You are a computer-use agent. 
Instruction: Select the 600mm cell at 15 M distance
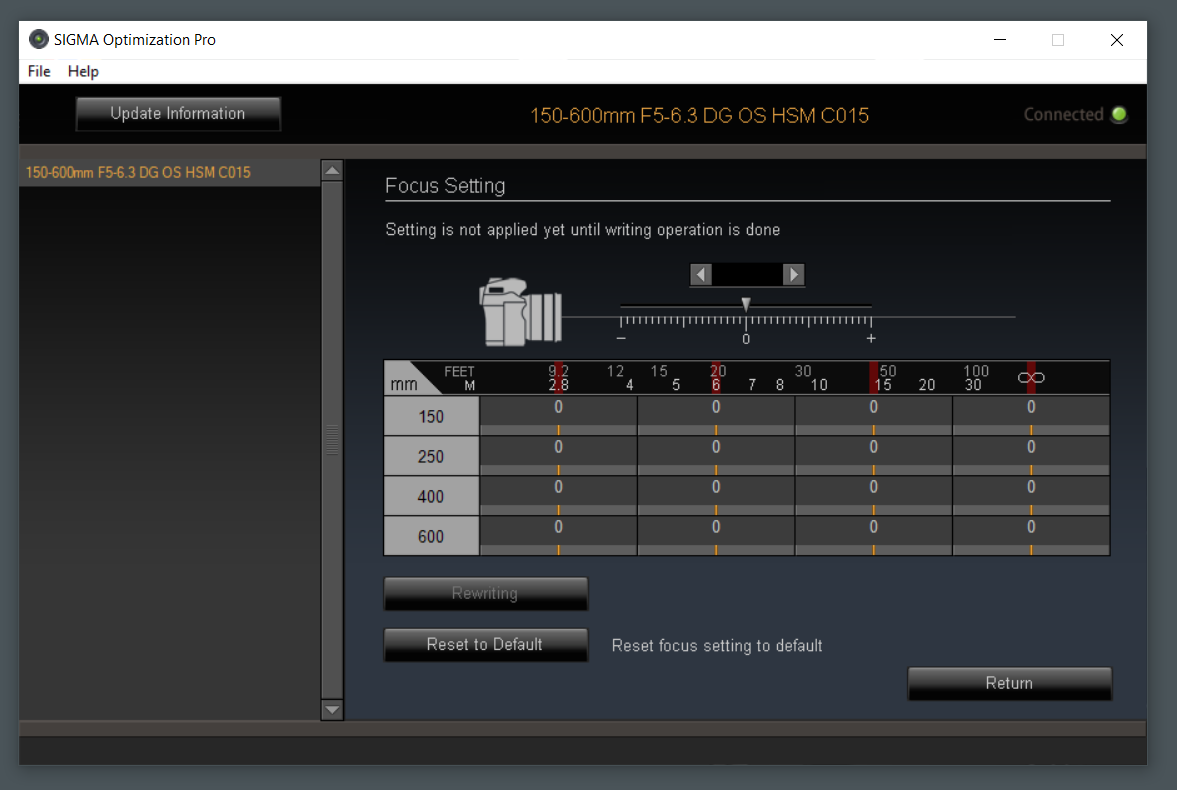pos(874,535)
